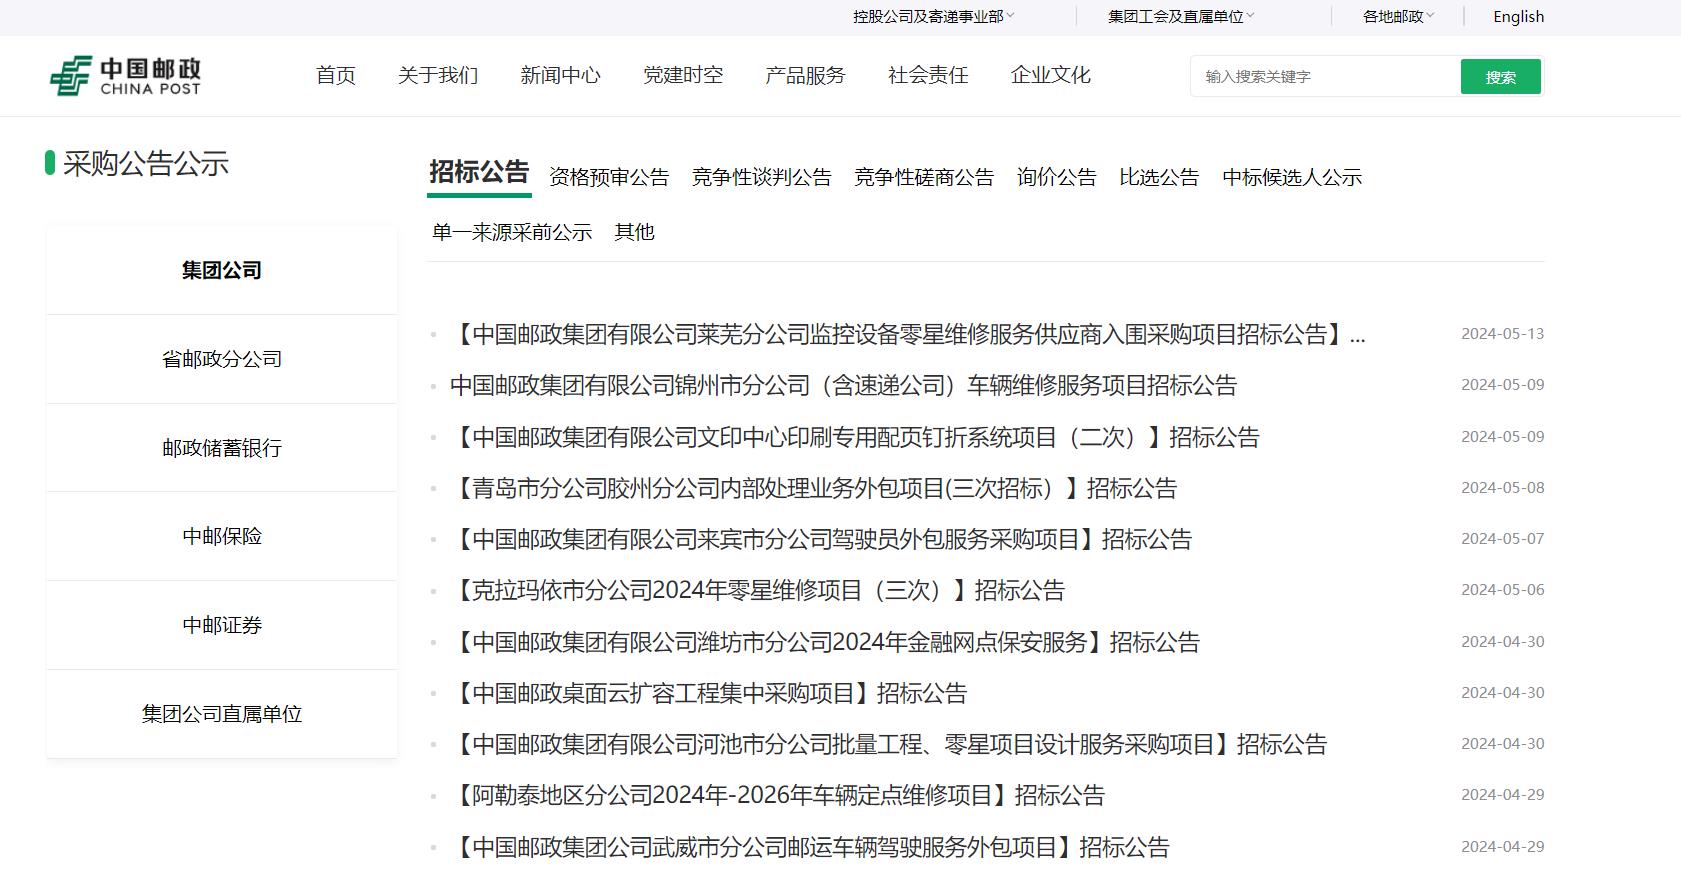
Task: Expand 控股公司及寄递事业部 dropdown
Action: [x=933, y=16]
